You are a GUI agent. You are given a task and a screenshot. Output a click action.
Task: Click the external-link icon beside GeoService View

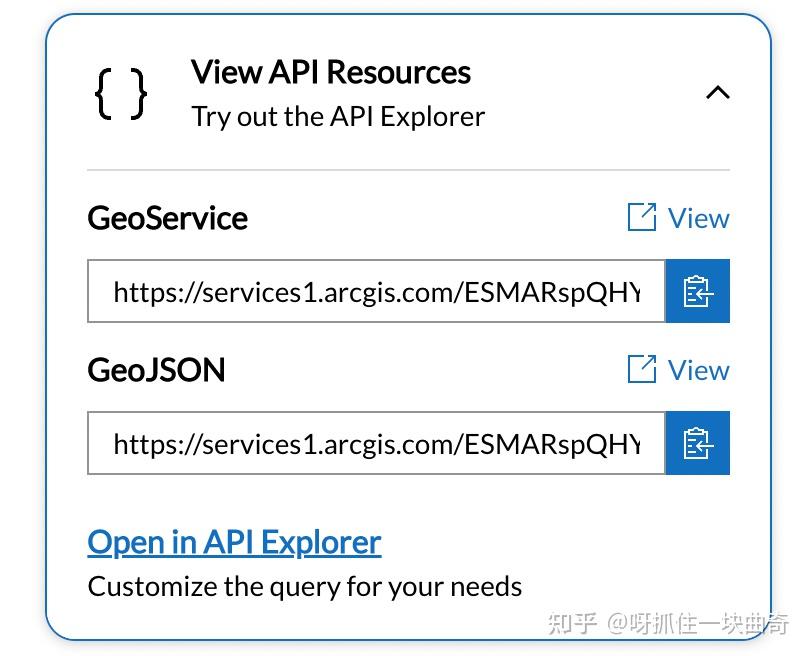pyautogui.click(x=641, y=217)
